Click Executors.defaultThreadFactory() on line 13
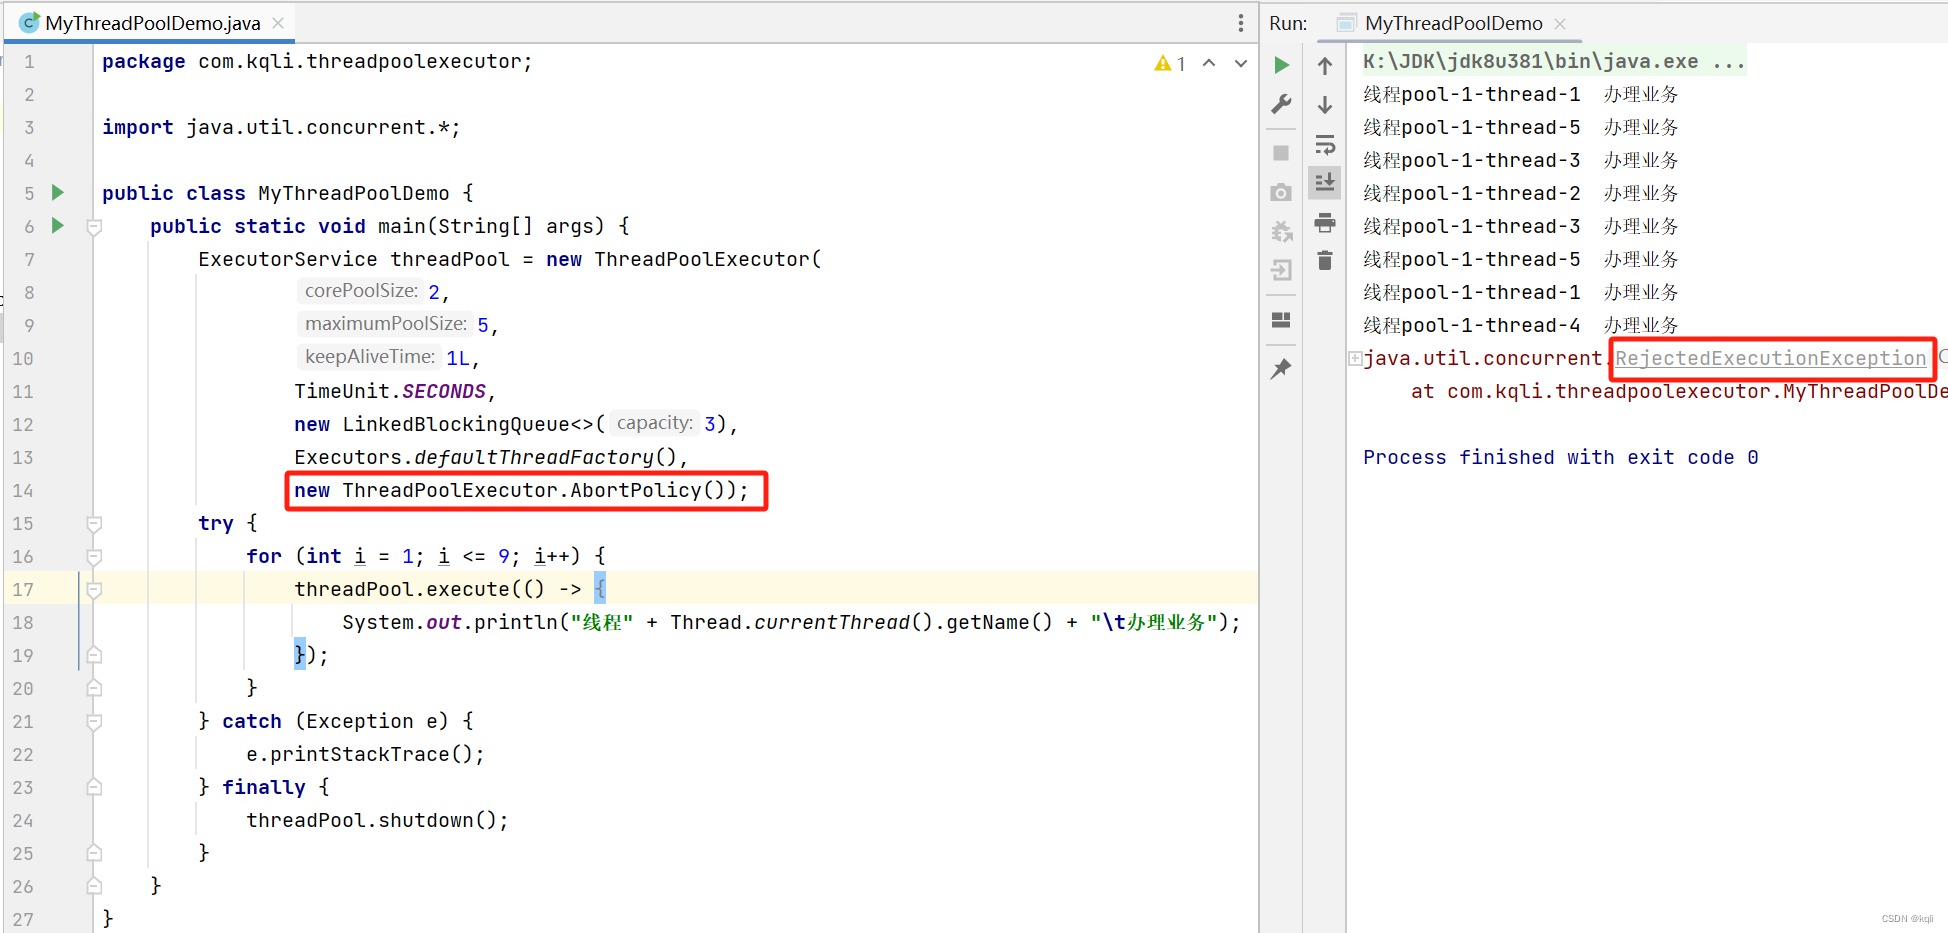Viewport: 1948px width, 933px height. coord(491,457)
